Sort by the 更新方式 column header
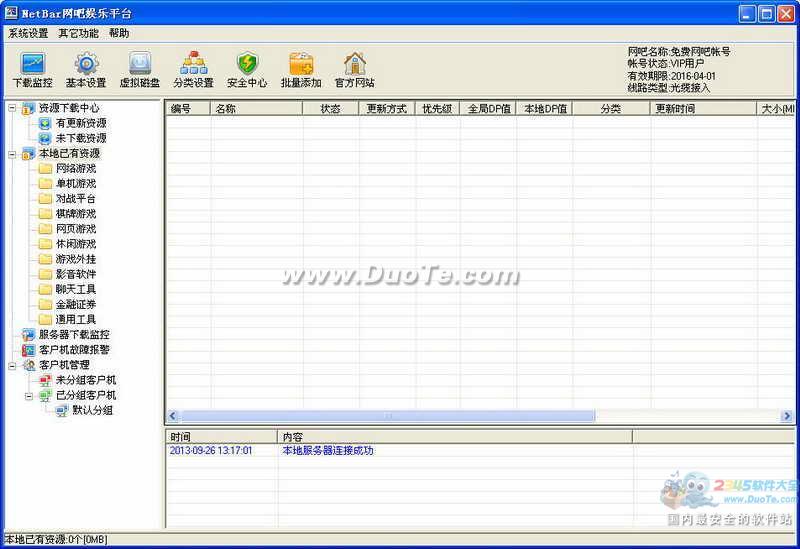This screenshot has width=800, height=549. pyautogui.click(x=387, y=108)
